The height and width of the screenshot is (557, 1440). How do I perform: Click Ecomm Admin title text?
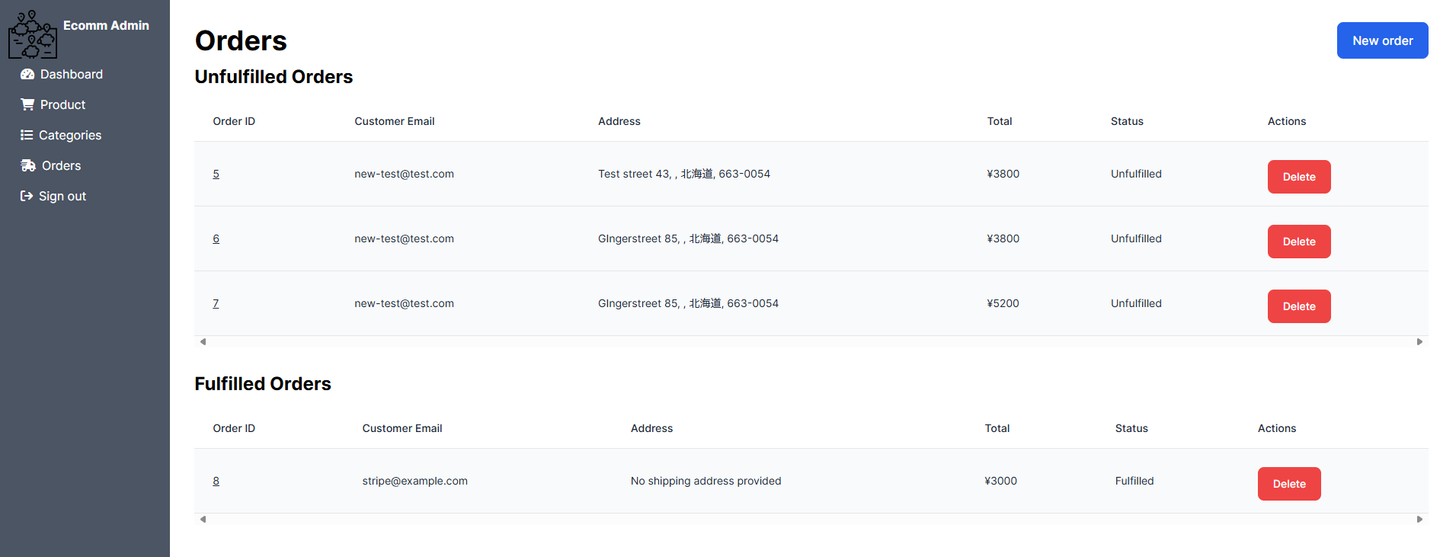106,25
